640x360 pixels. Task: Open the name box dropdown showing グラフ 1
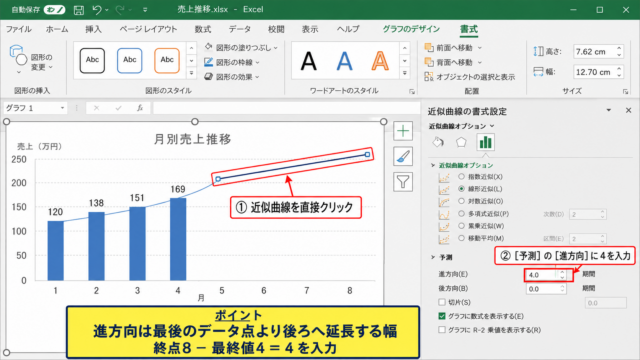[62, 108]
